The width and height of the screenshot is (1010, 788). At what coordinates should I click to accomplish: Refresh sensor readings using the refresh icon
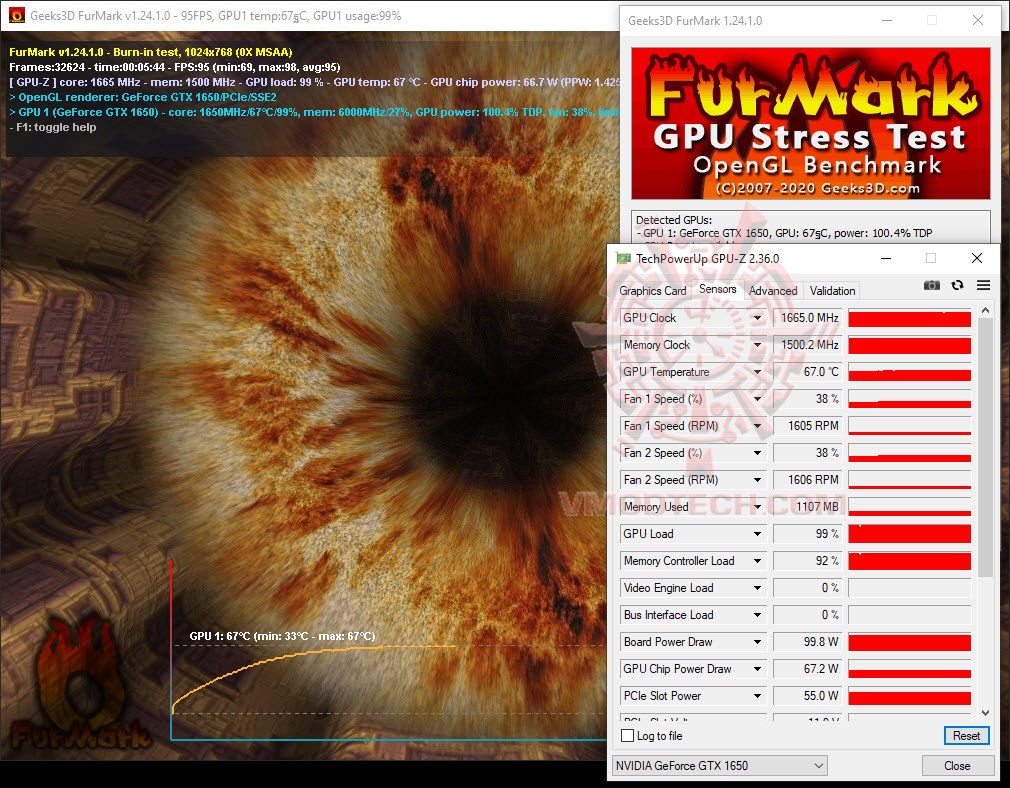coord(956,285)
